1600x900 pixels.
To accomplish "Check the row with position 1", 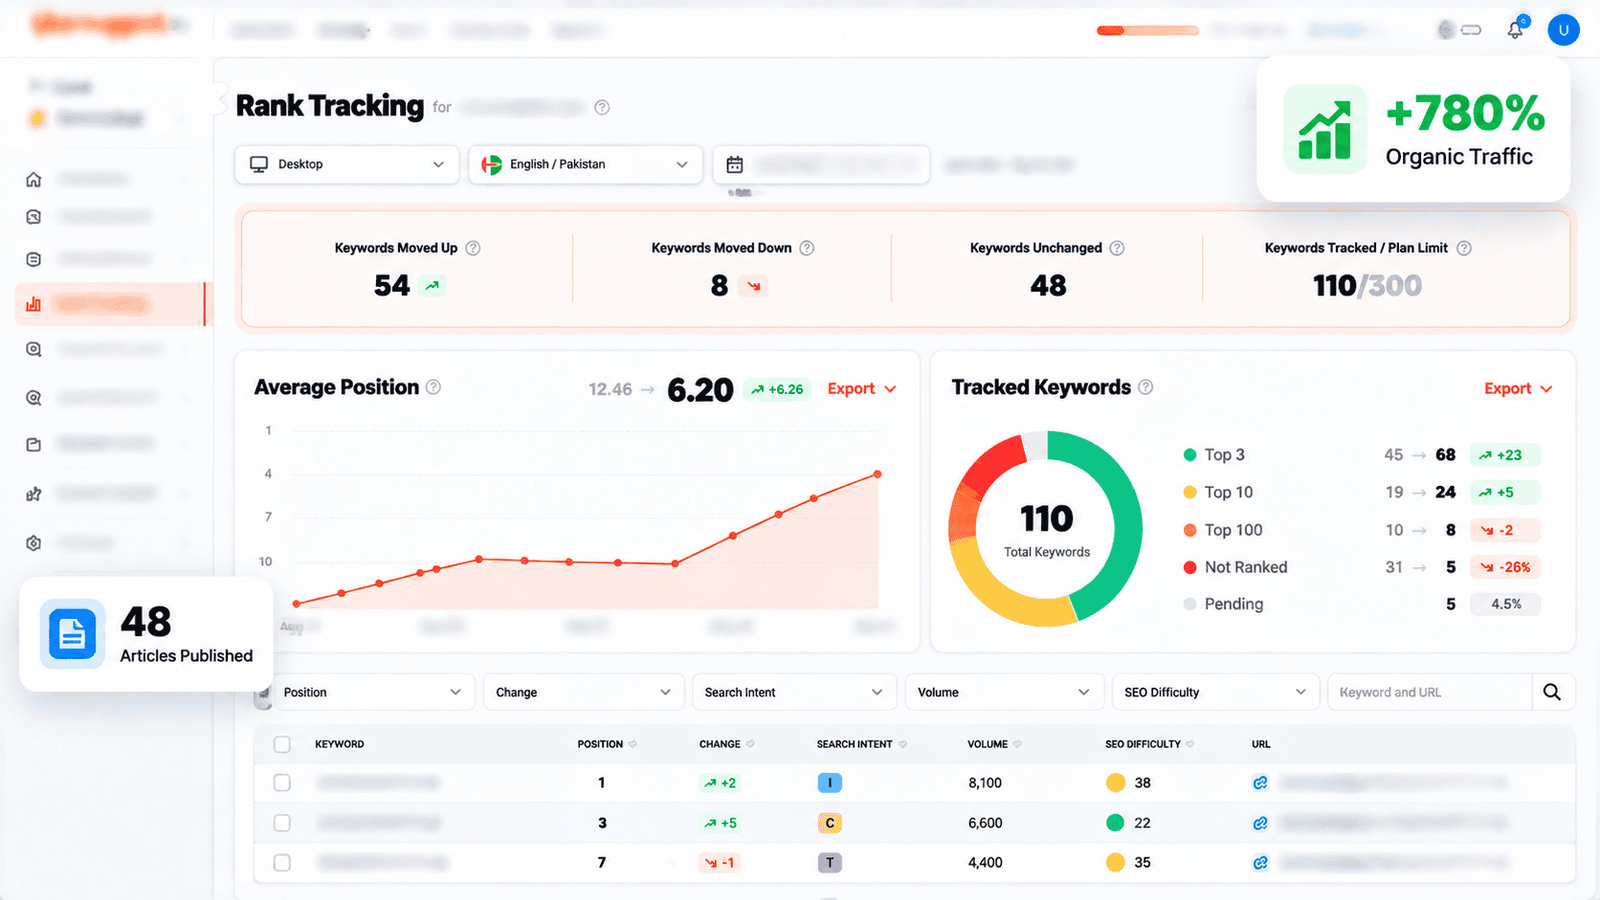I will pos(282,783).
